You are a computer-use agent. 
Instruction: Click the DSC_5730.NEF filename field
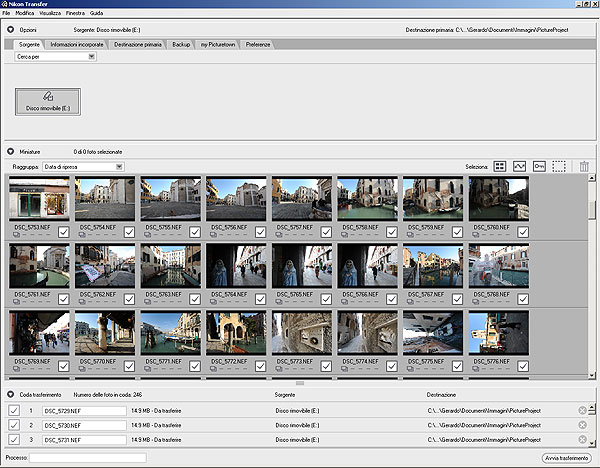click(x=84, y=426)
